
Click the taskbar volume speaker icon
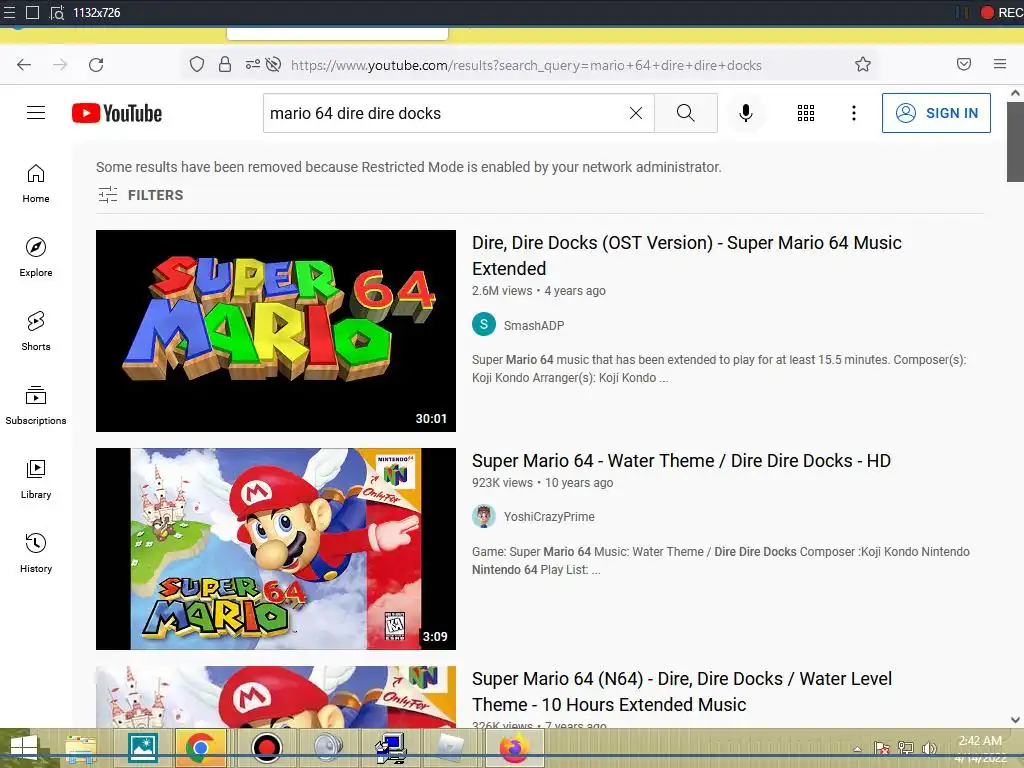(929, 748)
